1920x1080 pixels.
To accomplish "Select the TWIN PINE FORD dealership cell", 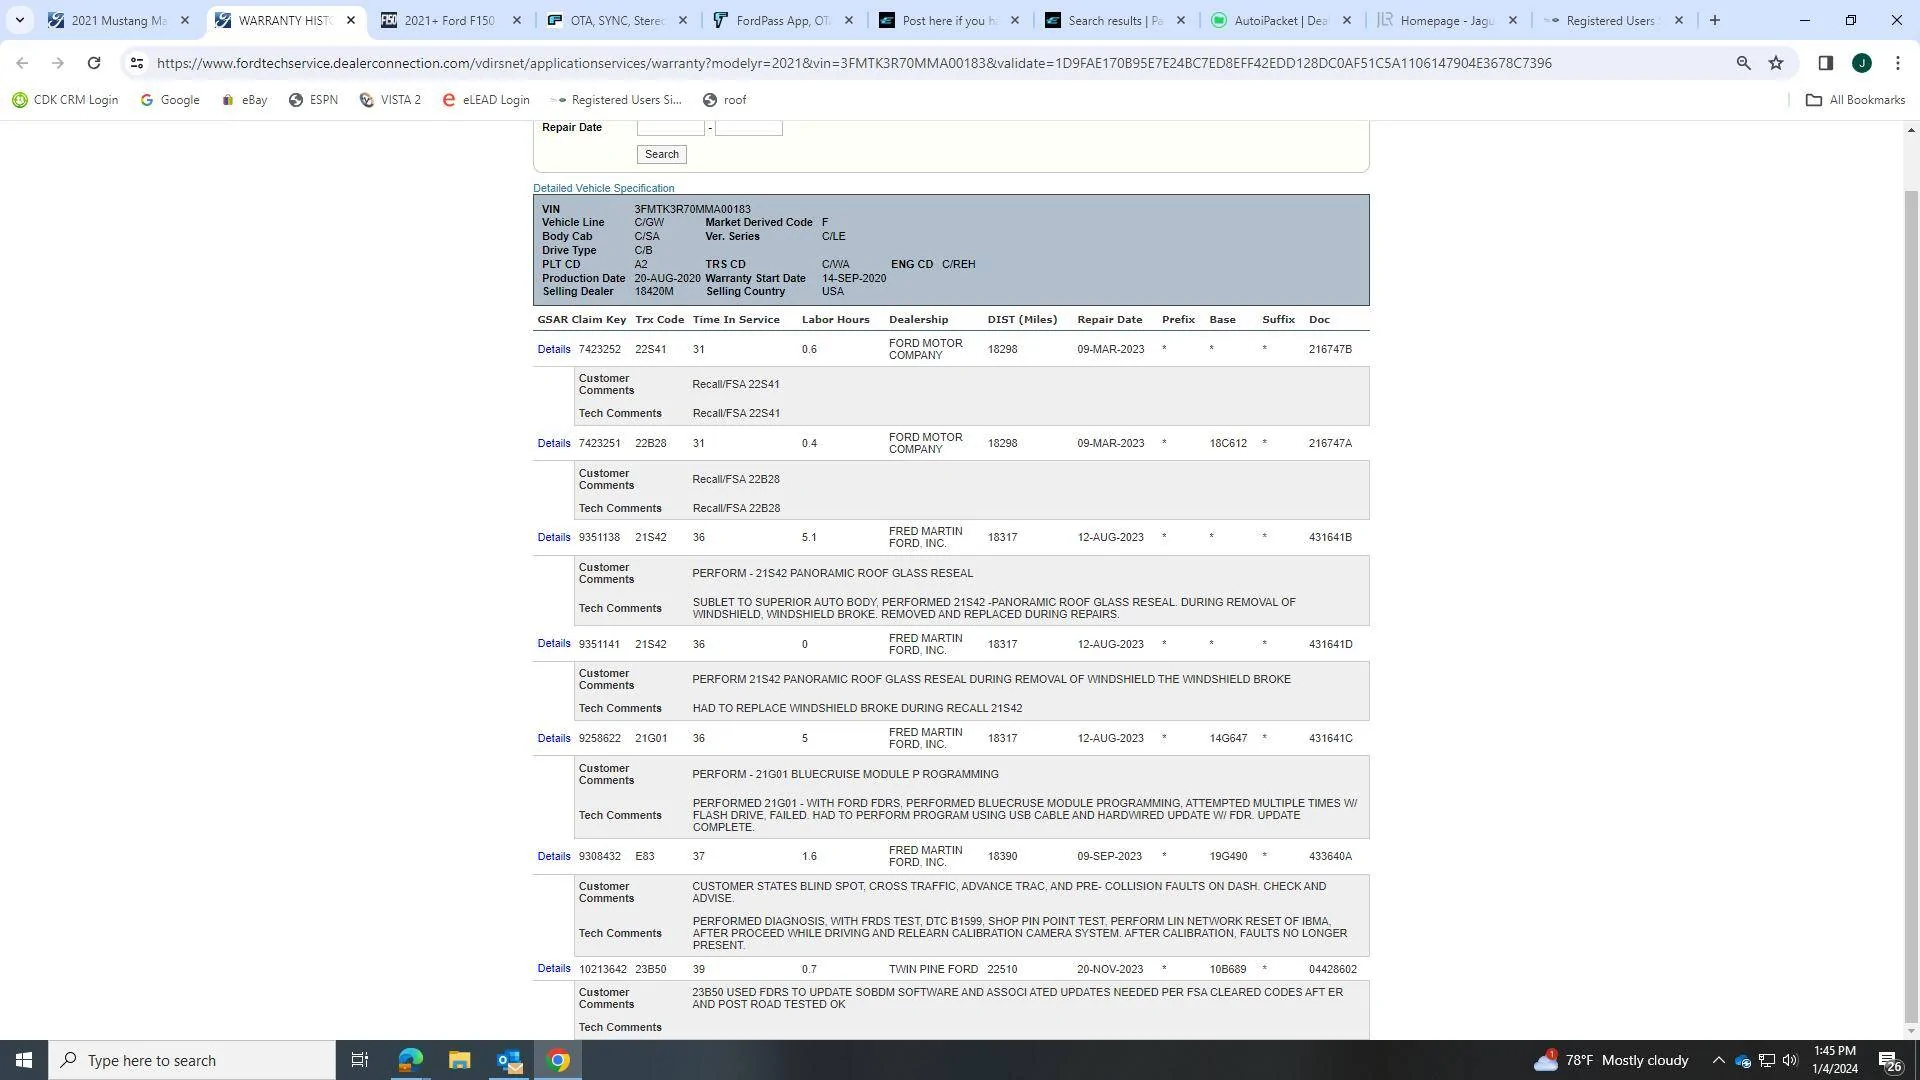I will tap(933, 970).
